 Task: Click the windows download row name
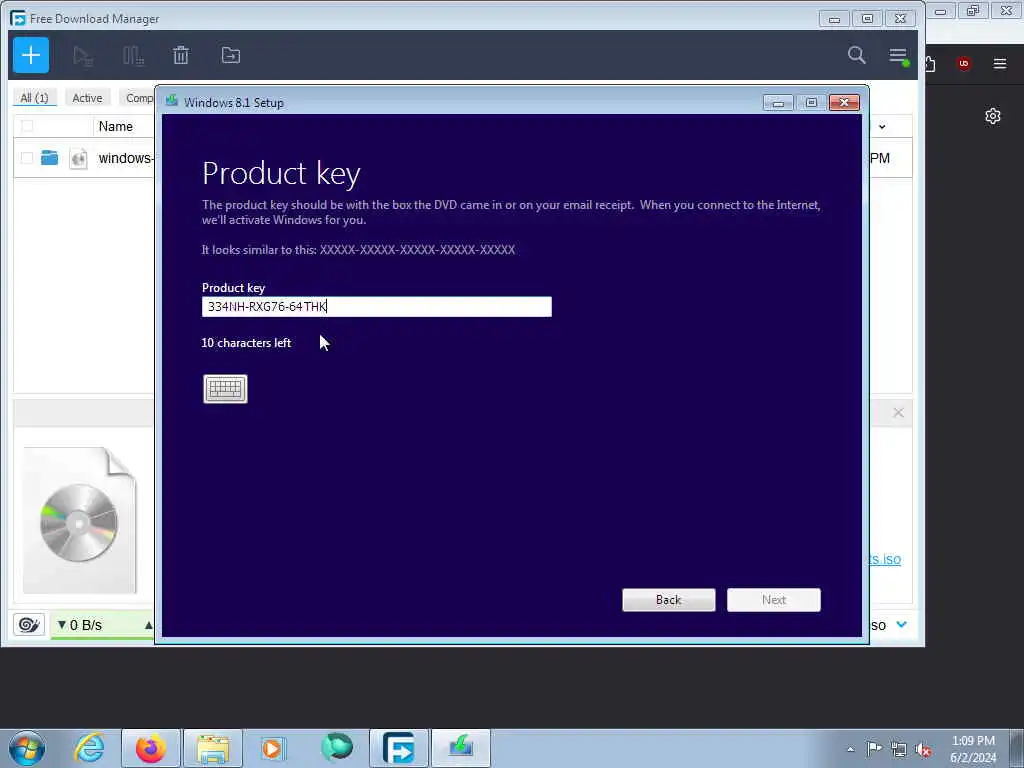click(x=125, y=158)
